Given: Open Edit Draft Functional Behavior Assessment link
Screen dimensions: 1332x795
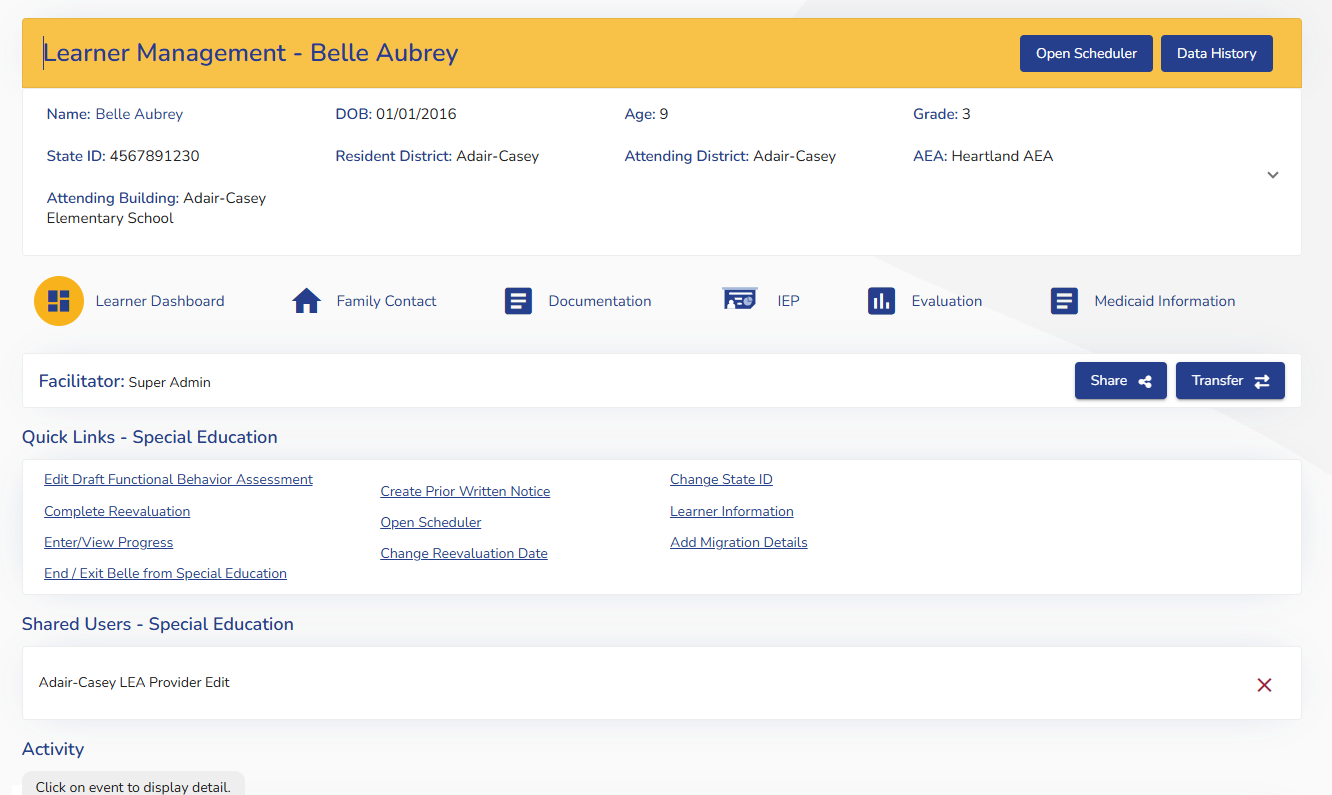Looking at the screenshot, I should click(178, 480).
